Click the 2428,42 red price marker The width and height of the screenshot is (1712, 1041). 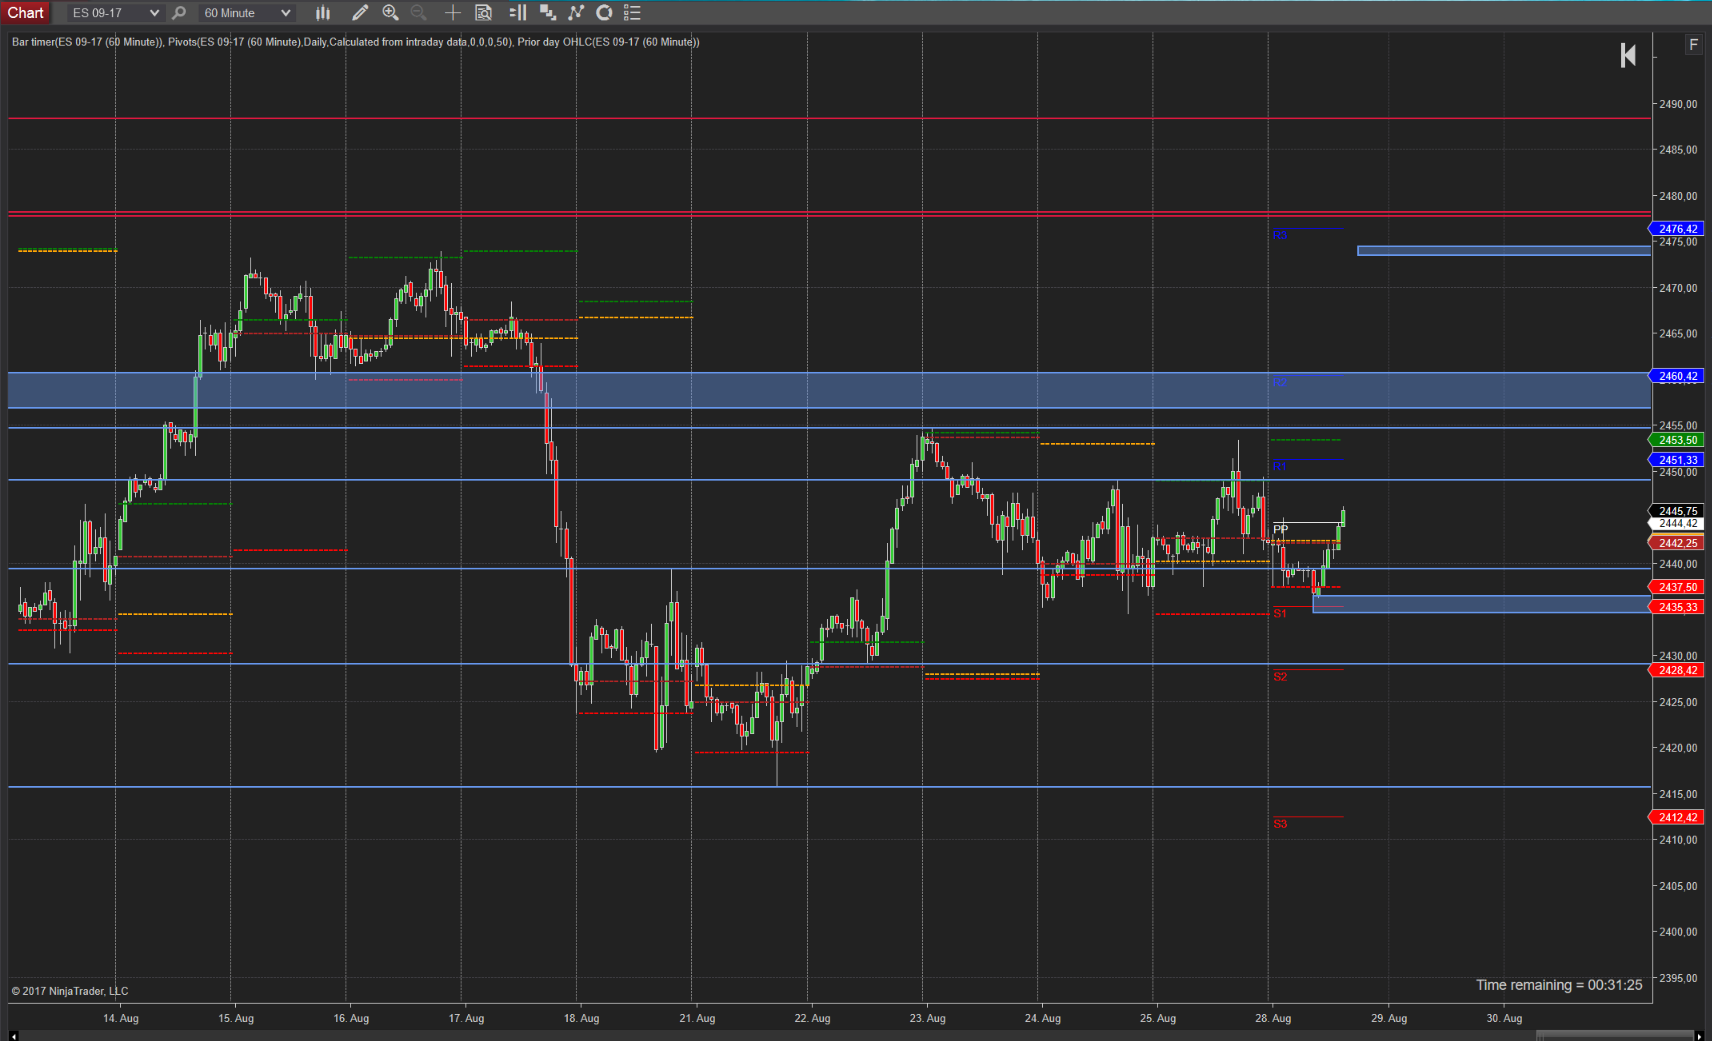[1676, 670]
